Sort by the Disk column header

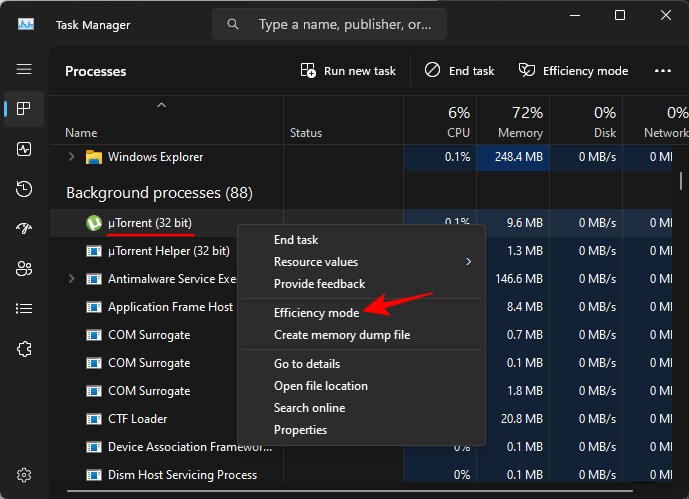(x=586, y=121)
